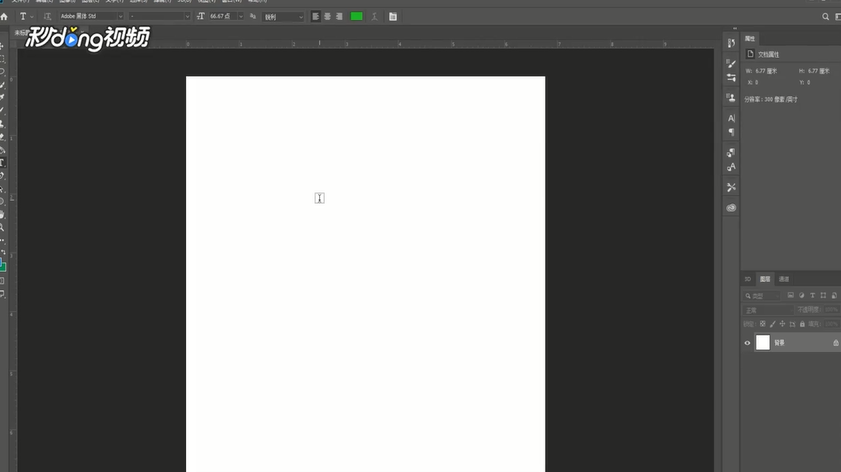Click the center align text button
Image resolution: width=841 pixels, height=472 pixels.
point(327,17)
